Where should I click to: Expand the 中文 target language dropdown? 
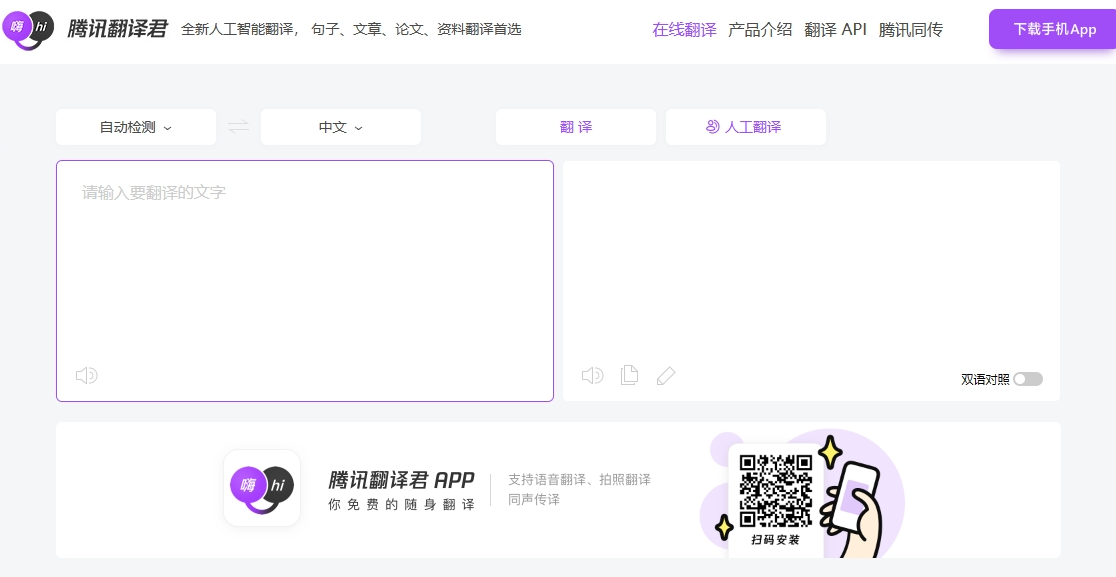click(x=340, y=127)
